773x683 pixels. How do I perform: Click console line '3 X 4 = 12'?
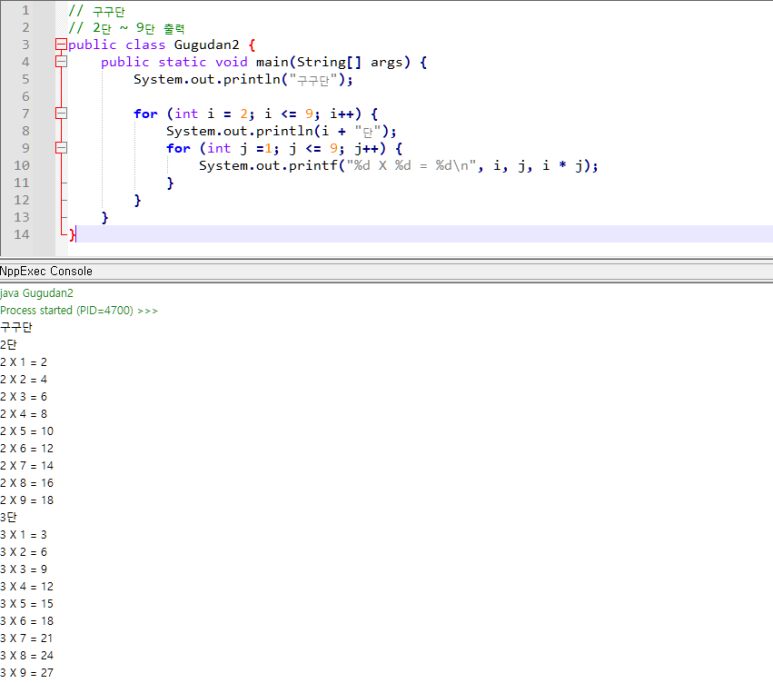coord(27,587)
